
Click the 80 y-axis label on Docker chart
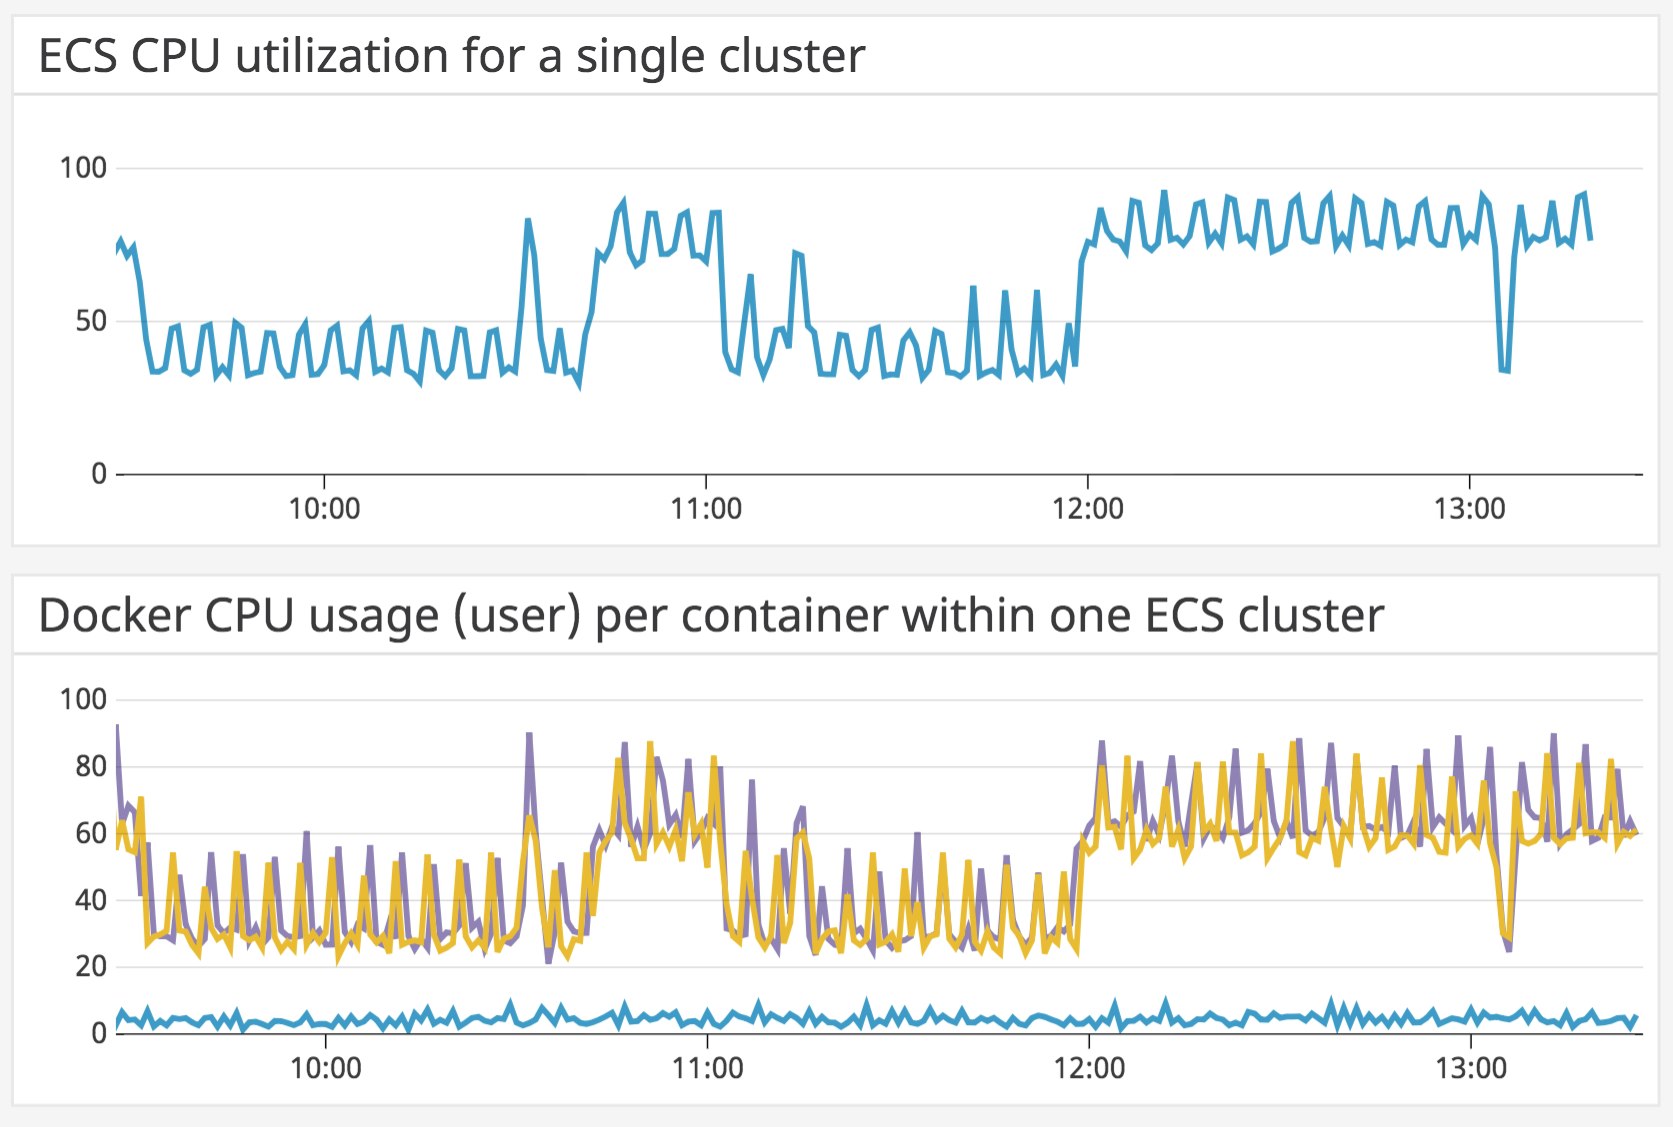[x=91, y=766]
